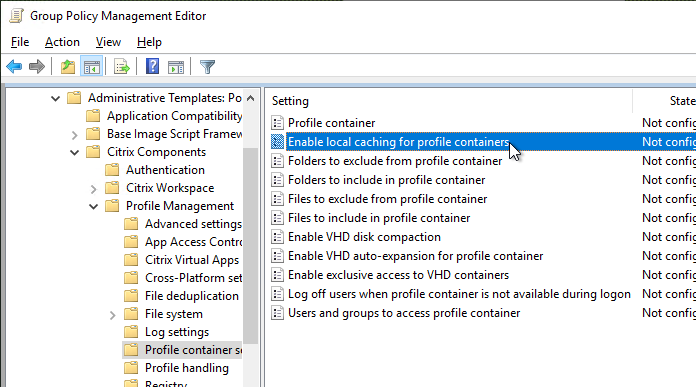Open Help via blue question mark icon
The width and height of the screenshot is (696, 387).
[x=153, y=67]
